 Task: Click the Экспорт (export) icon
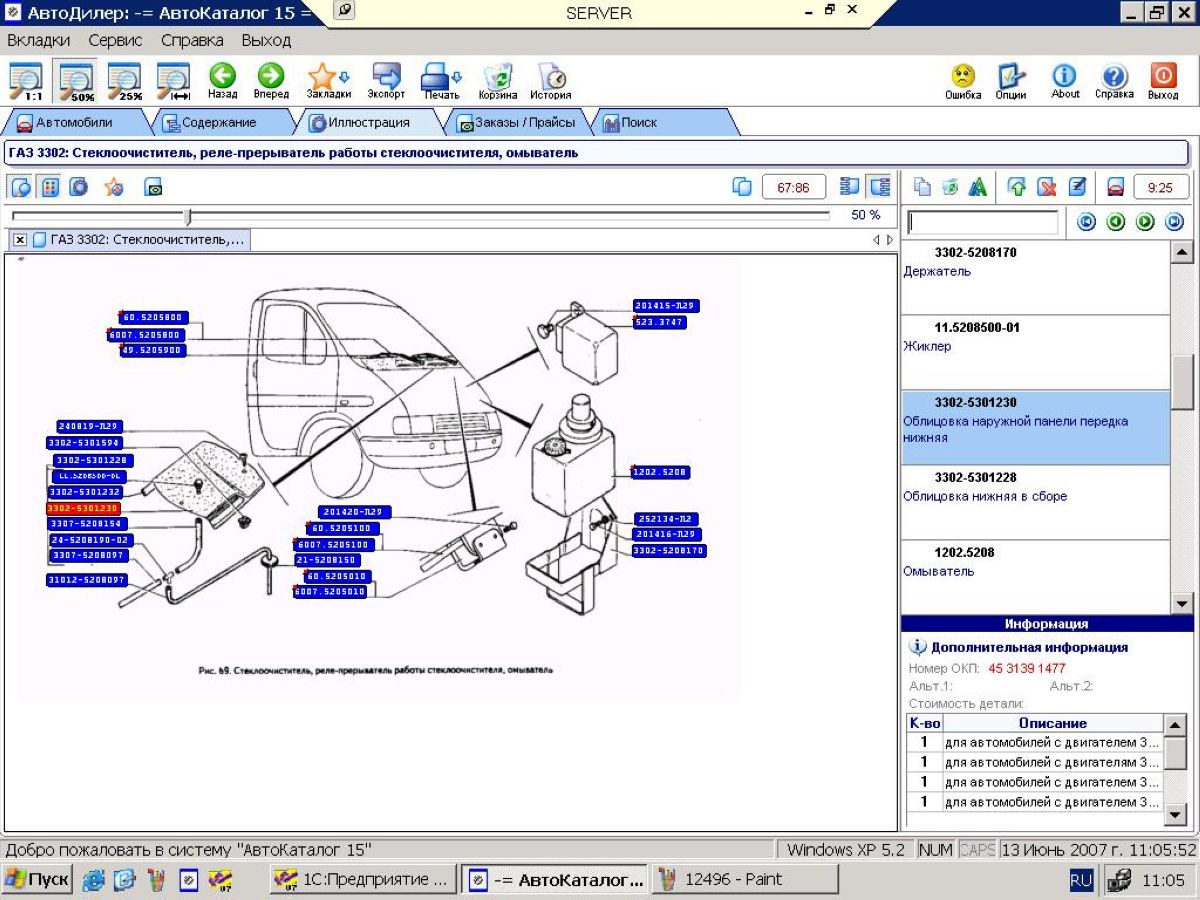pyautogui.click(x=386, y=80)
